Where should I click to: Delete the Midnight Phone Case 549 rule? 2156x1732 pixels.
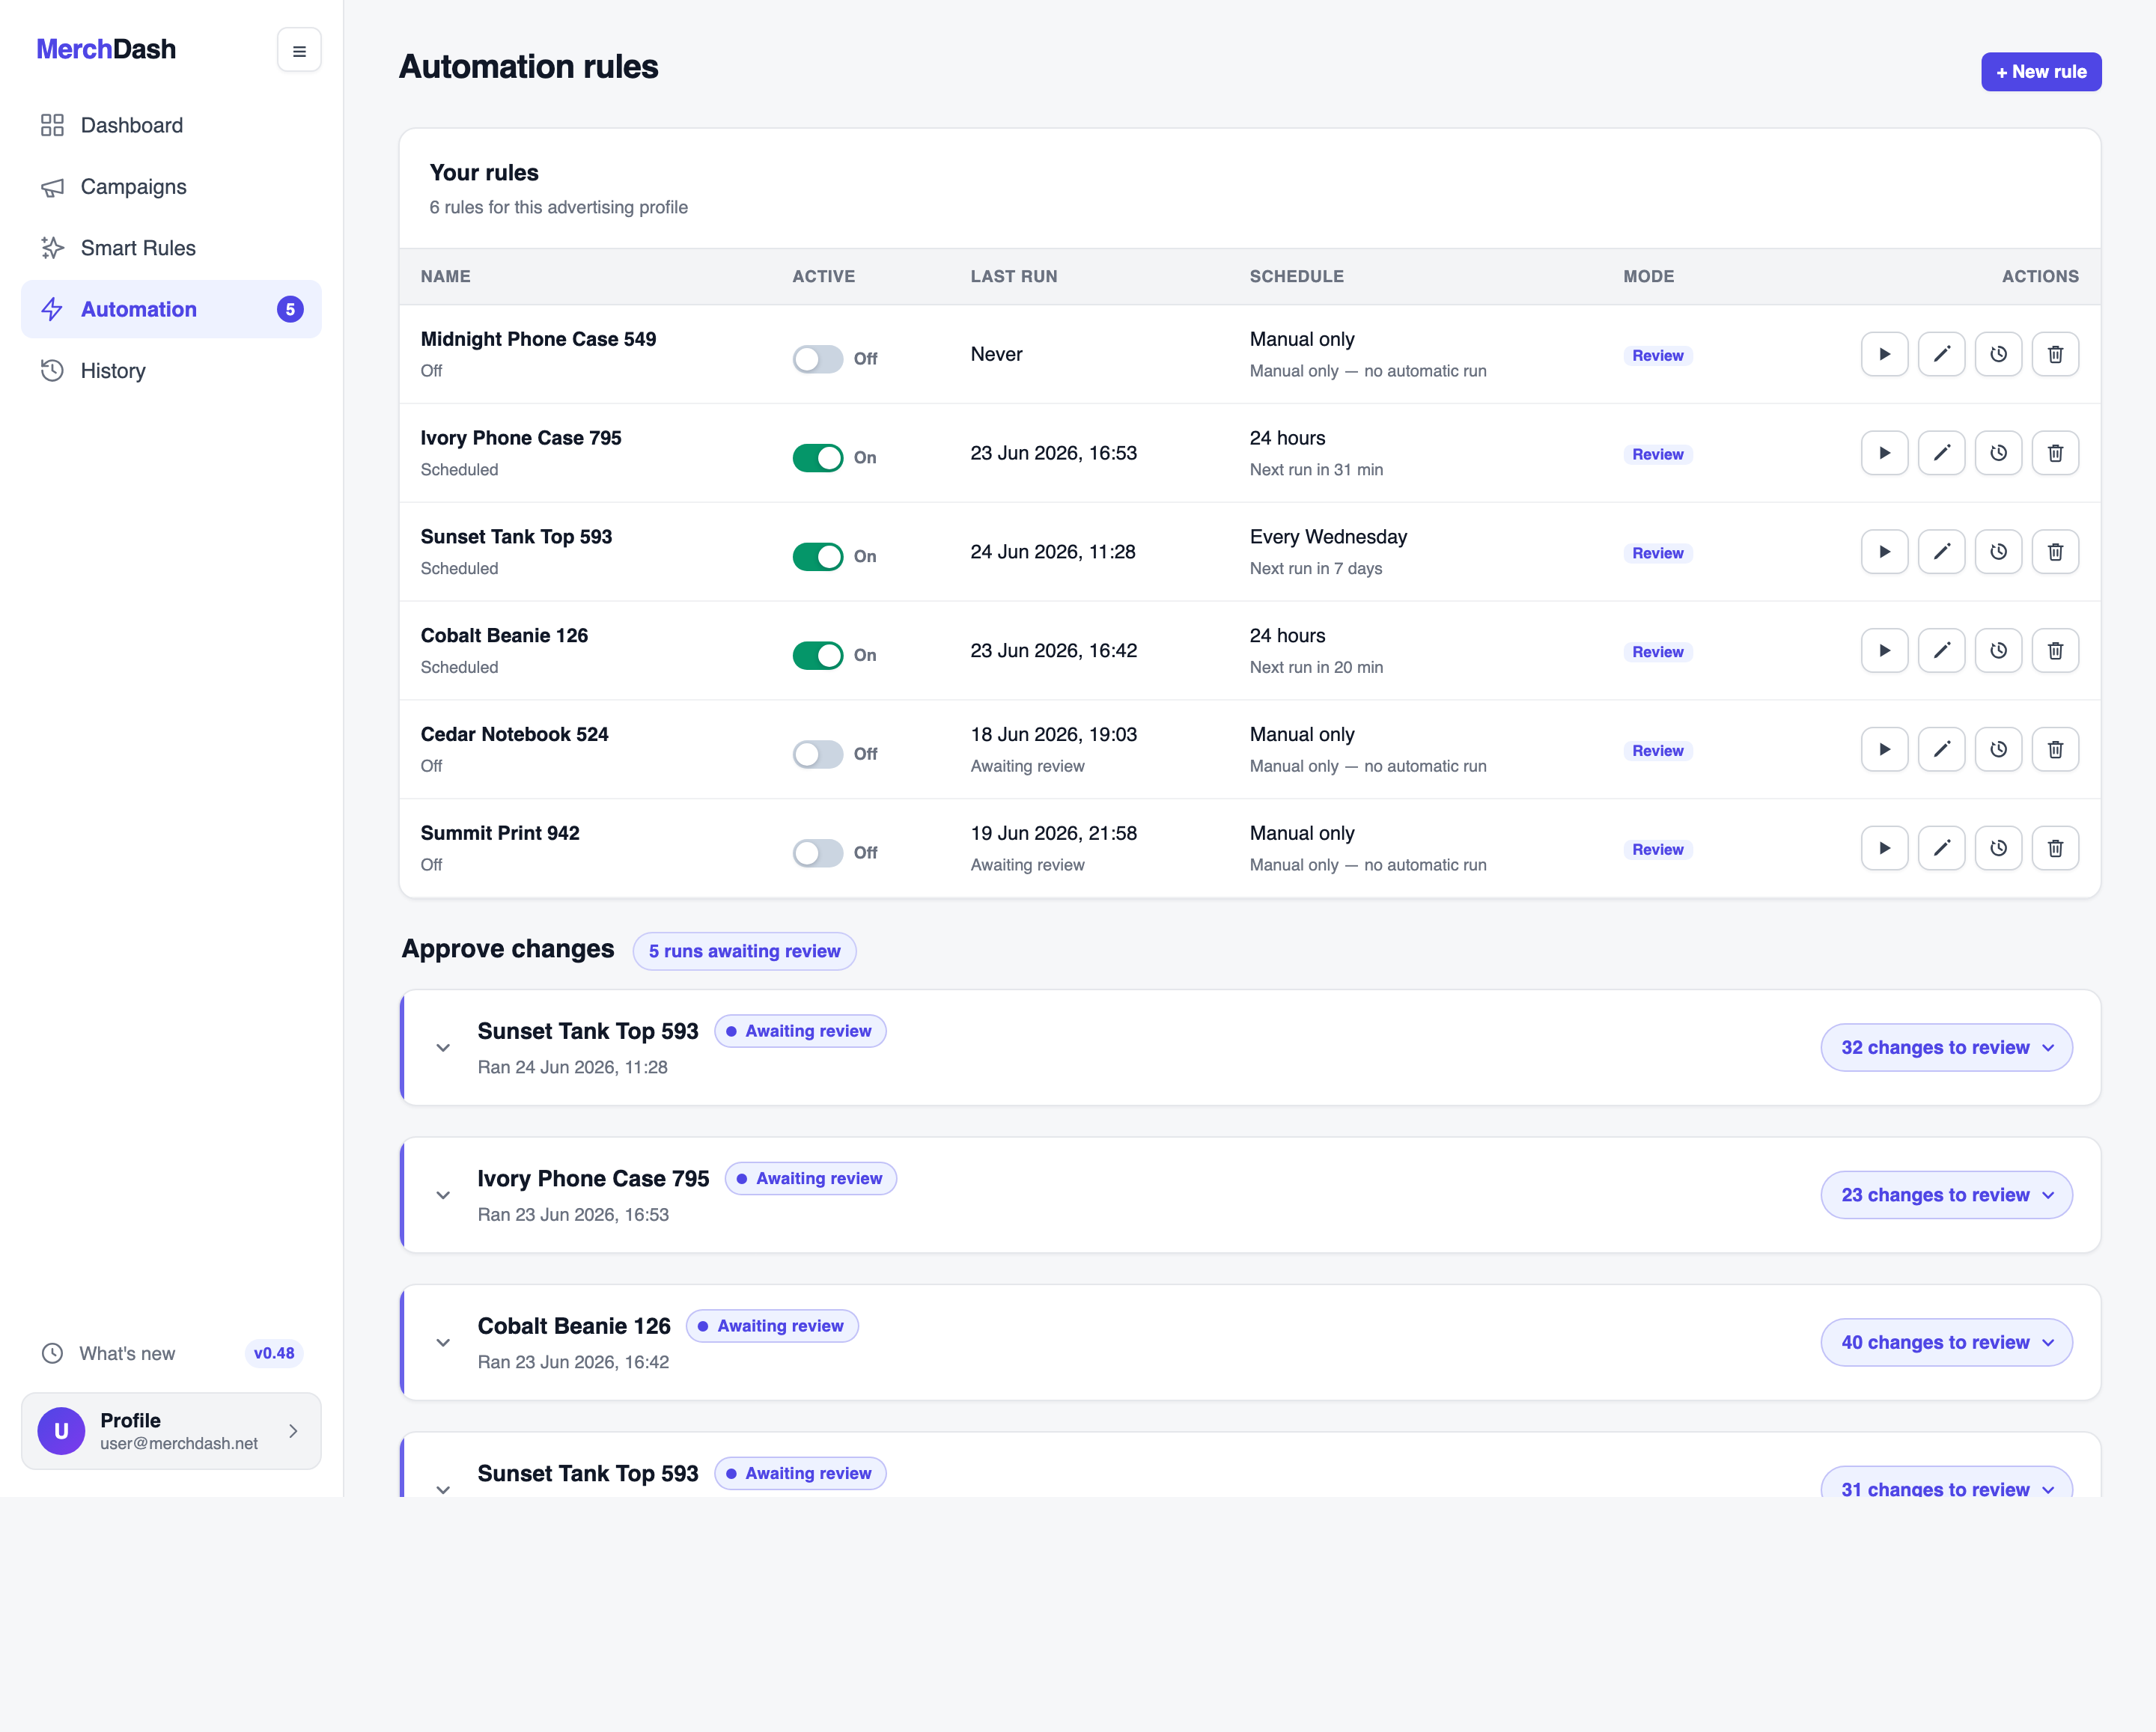pos(2055,354)
